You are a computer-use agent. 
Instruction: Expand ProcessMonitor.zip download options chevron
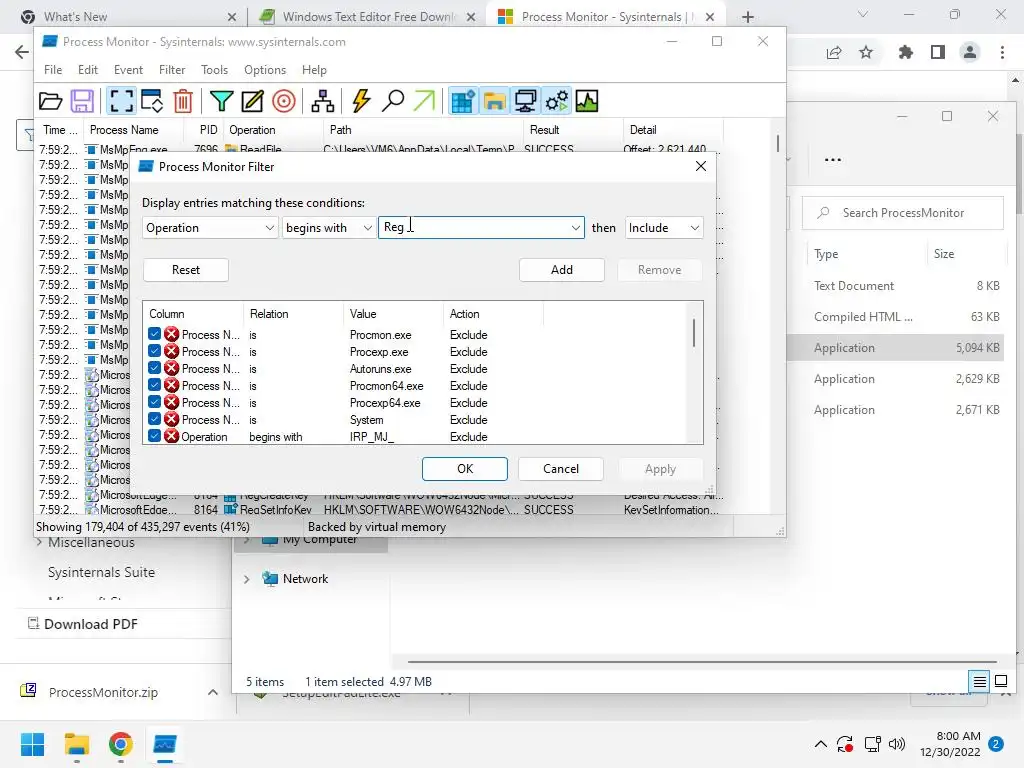[x=213, y=692]
